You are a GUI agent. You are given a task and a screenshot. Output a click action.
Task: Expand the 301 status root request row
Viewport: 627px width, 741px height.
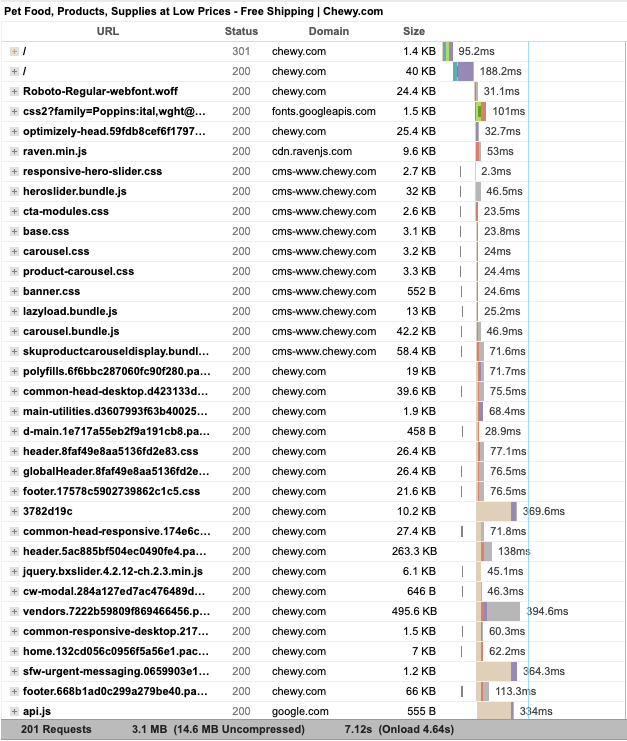click(x=14, y=52)
